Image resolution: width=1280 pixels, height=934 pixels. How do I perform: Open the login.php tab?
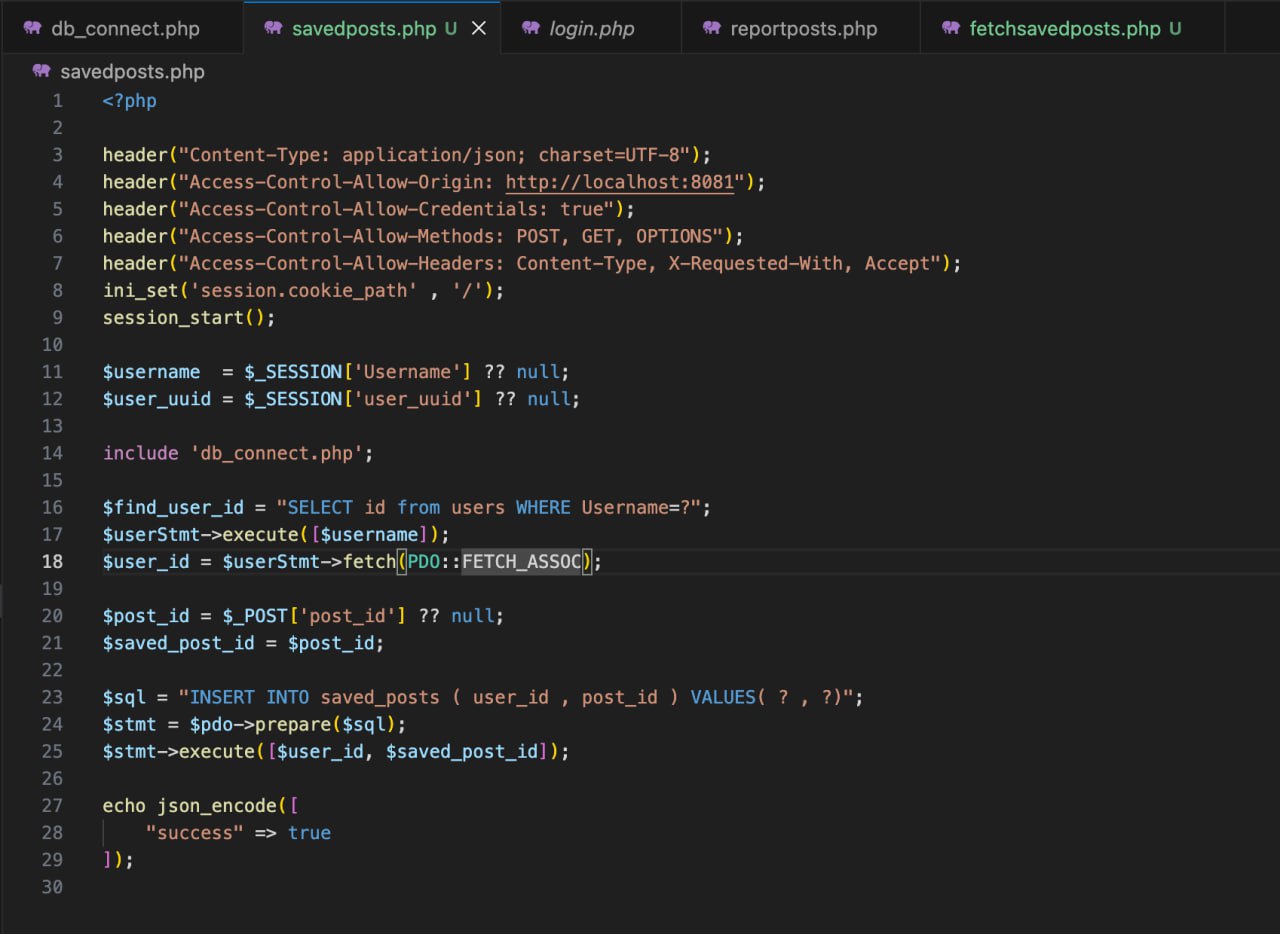591,28
